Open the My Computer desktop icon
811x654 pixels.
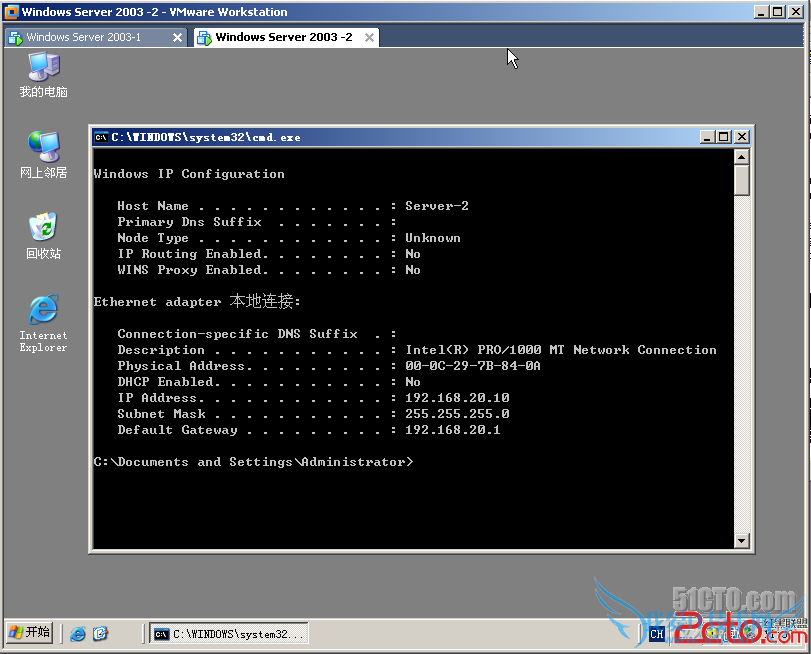(x=43, y=75)
